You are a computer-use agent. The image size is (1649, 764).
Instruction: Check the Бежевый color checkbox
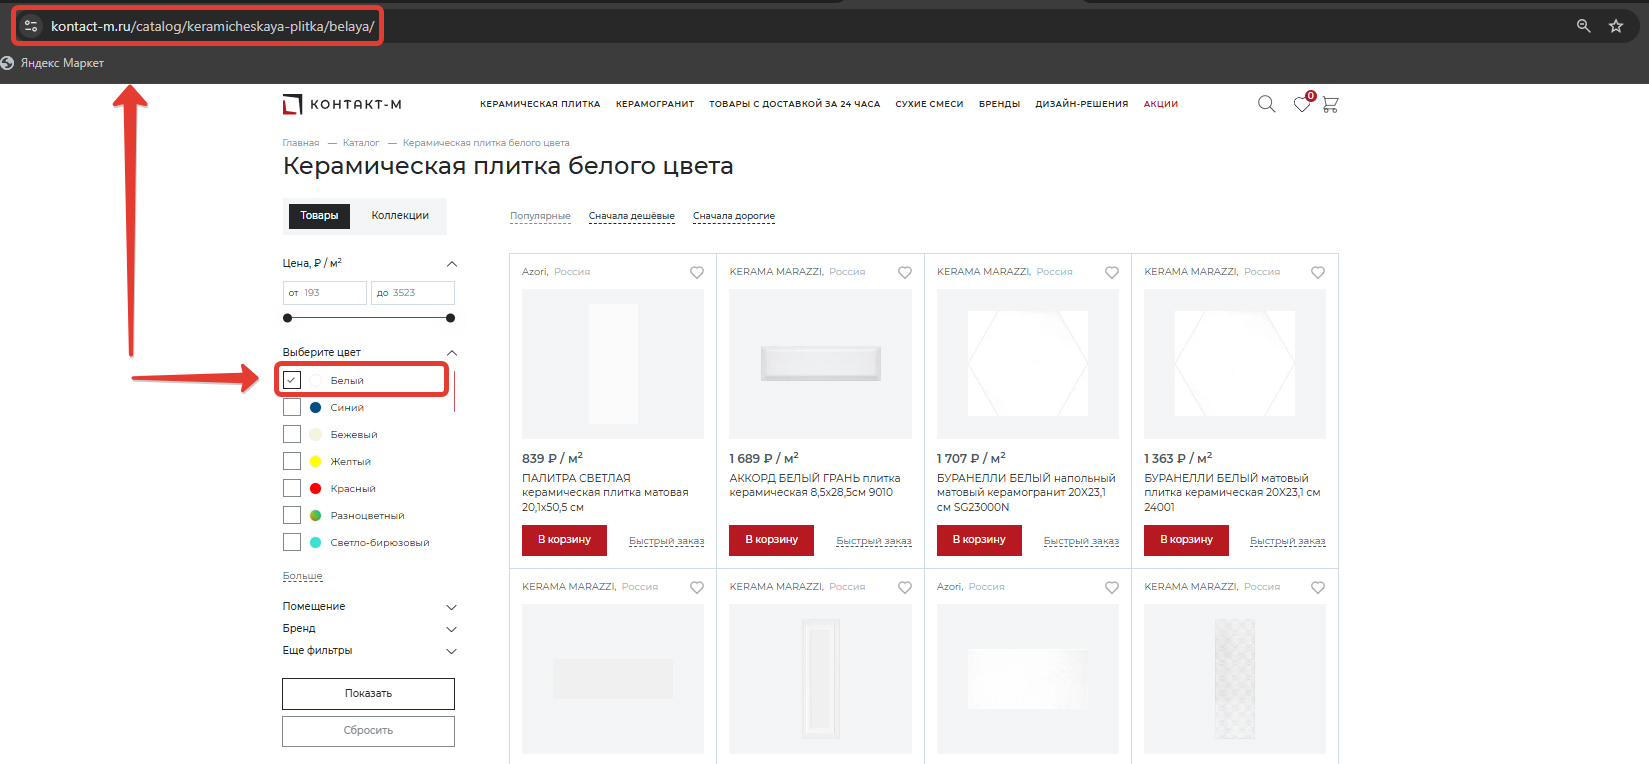(292, 434)
